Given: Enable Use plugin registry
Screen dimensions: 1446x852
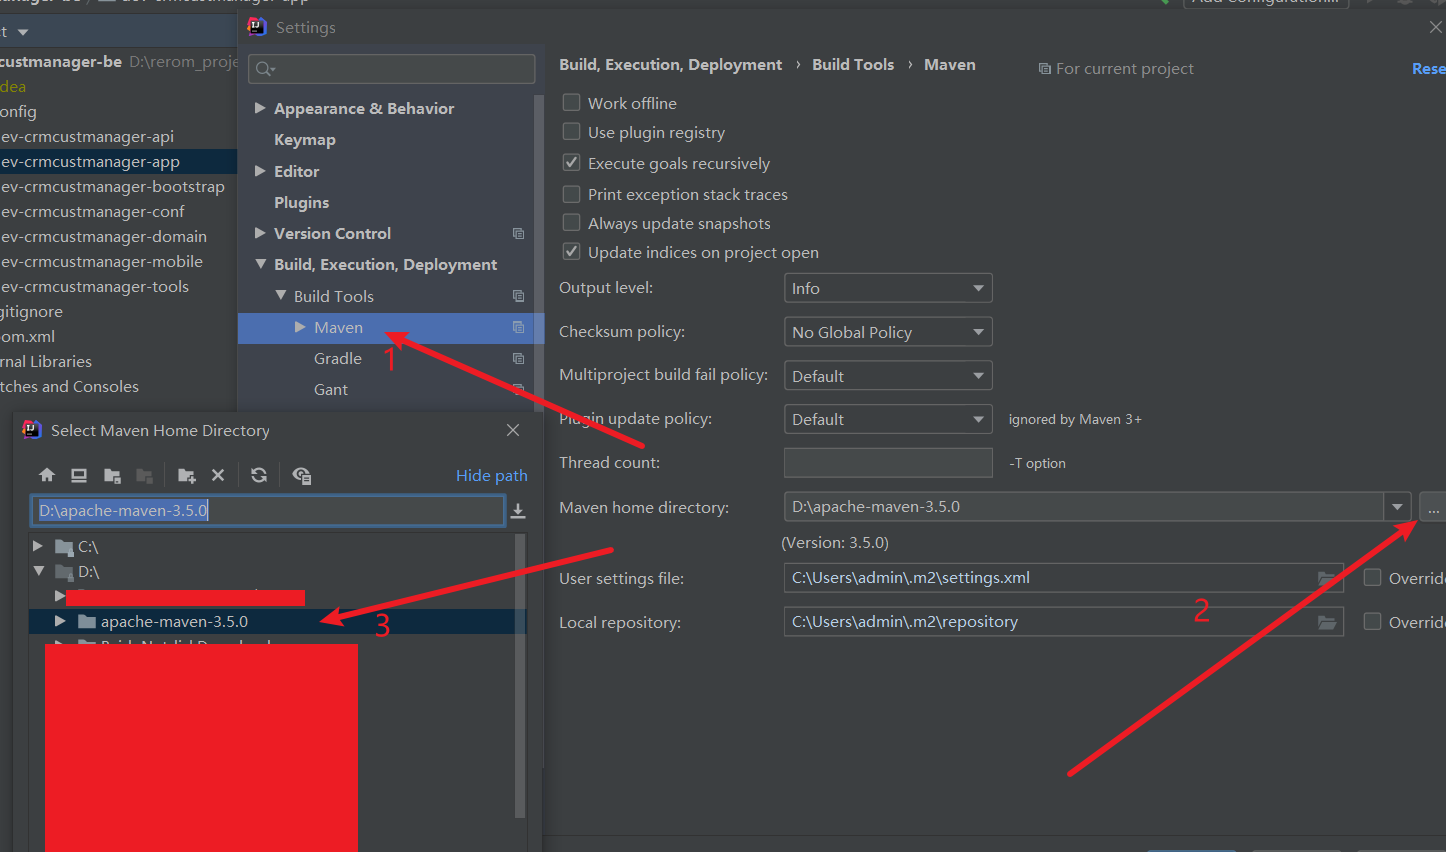Looking at the screenshot, I should point(571,131).
